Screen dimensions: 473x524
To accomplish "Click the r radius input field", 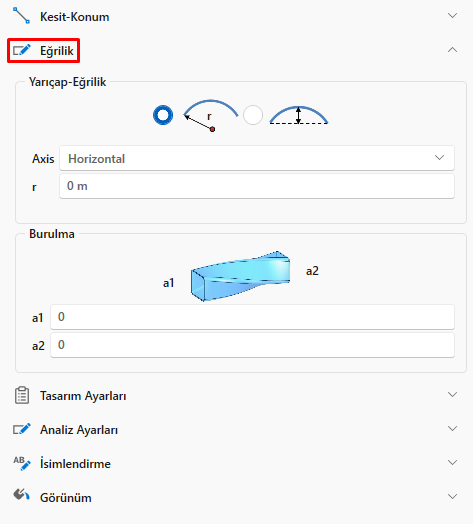I will [257, 186].
